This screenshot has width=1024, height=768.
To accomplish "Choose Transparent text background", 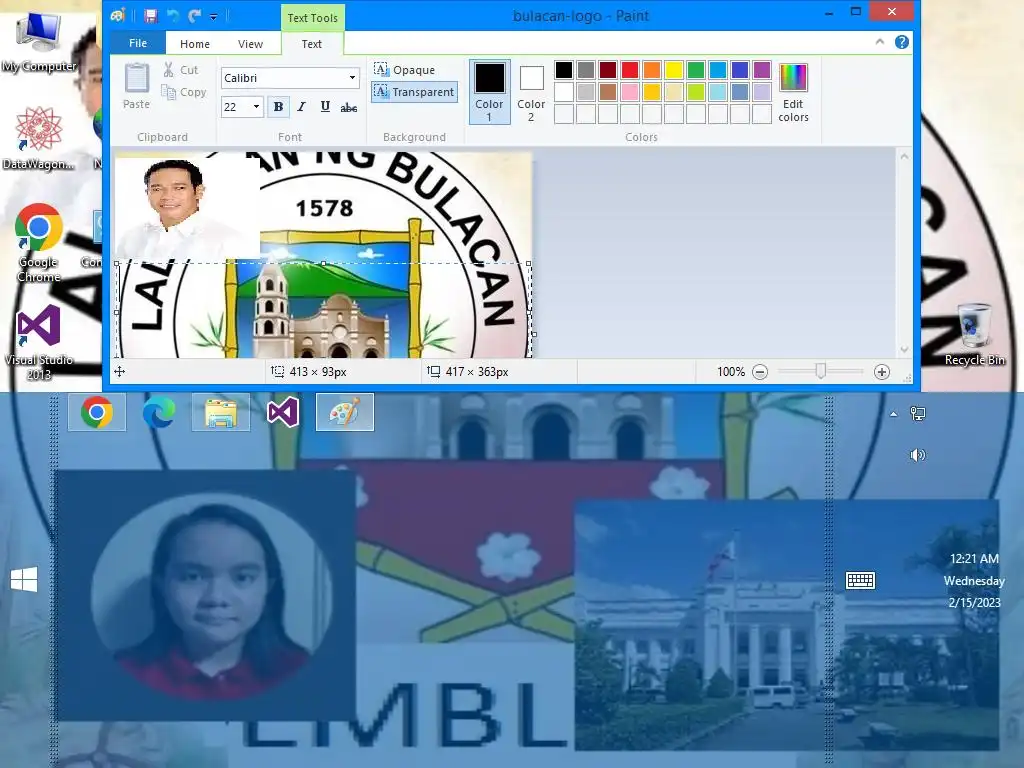I will [414, 92].
